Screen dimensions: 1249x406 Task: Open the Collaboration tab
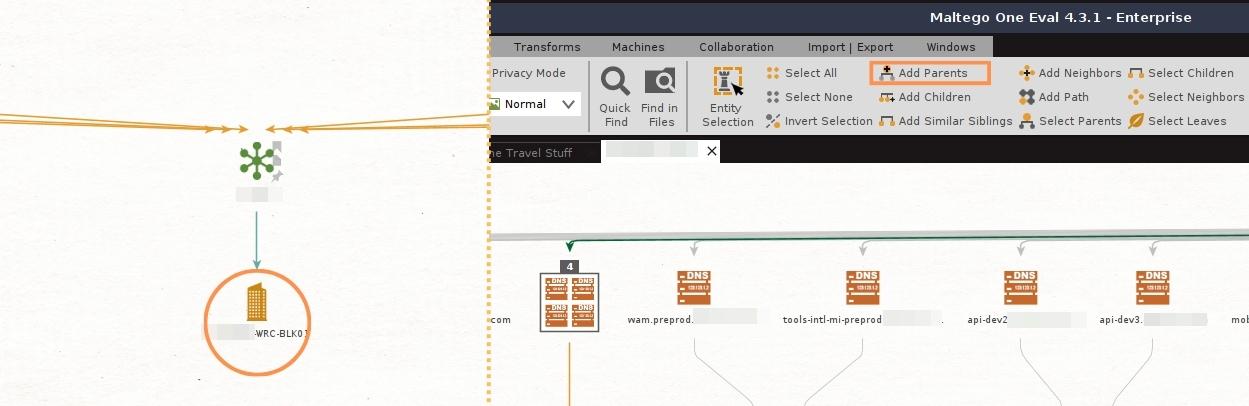coord(736,47)
